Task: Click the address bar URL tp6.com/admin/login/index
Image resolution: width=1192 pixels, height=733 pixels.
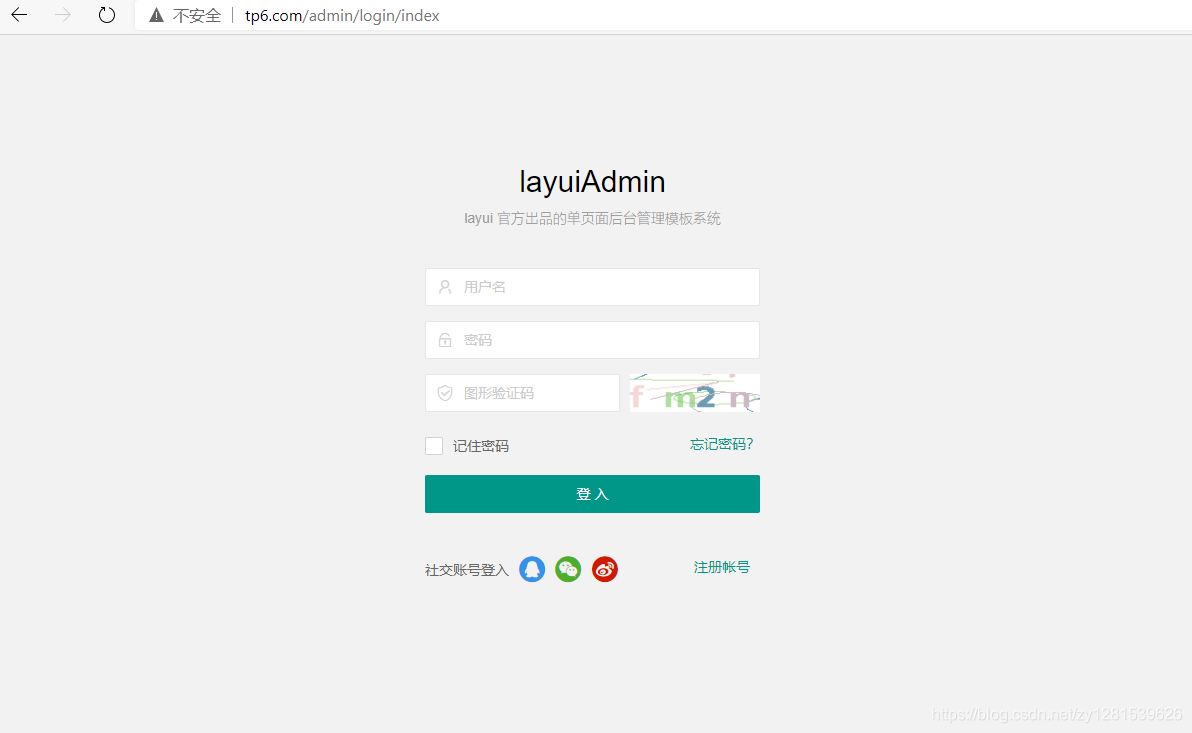Action: click(342, 16)
